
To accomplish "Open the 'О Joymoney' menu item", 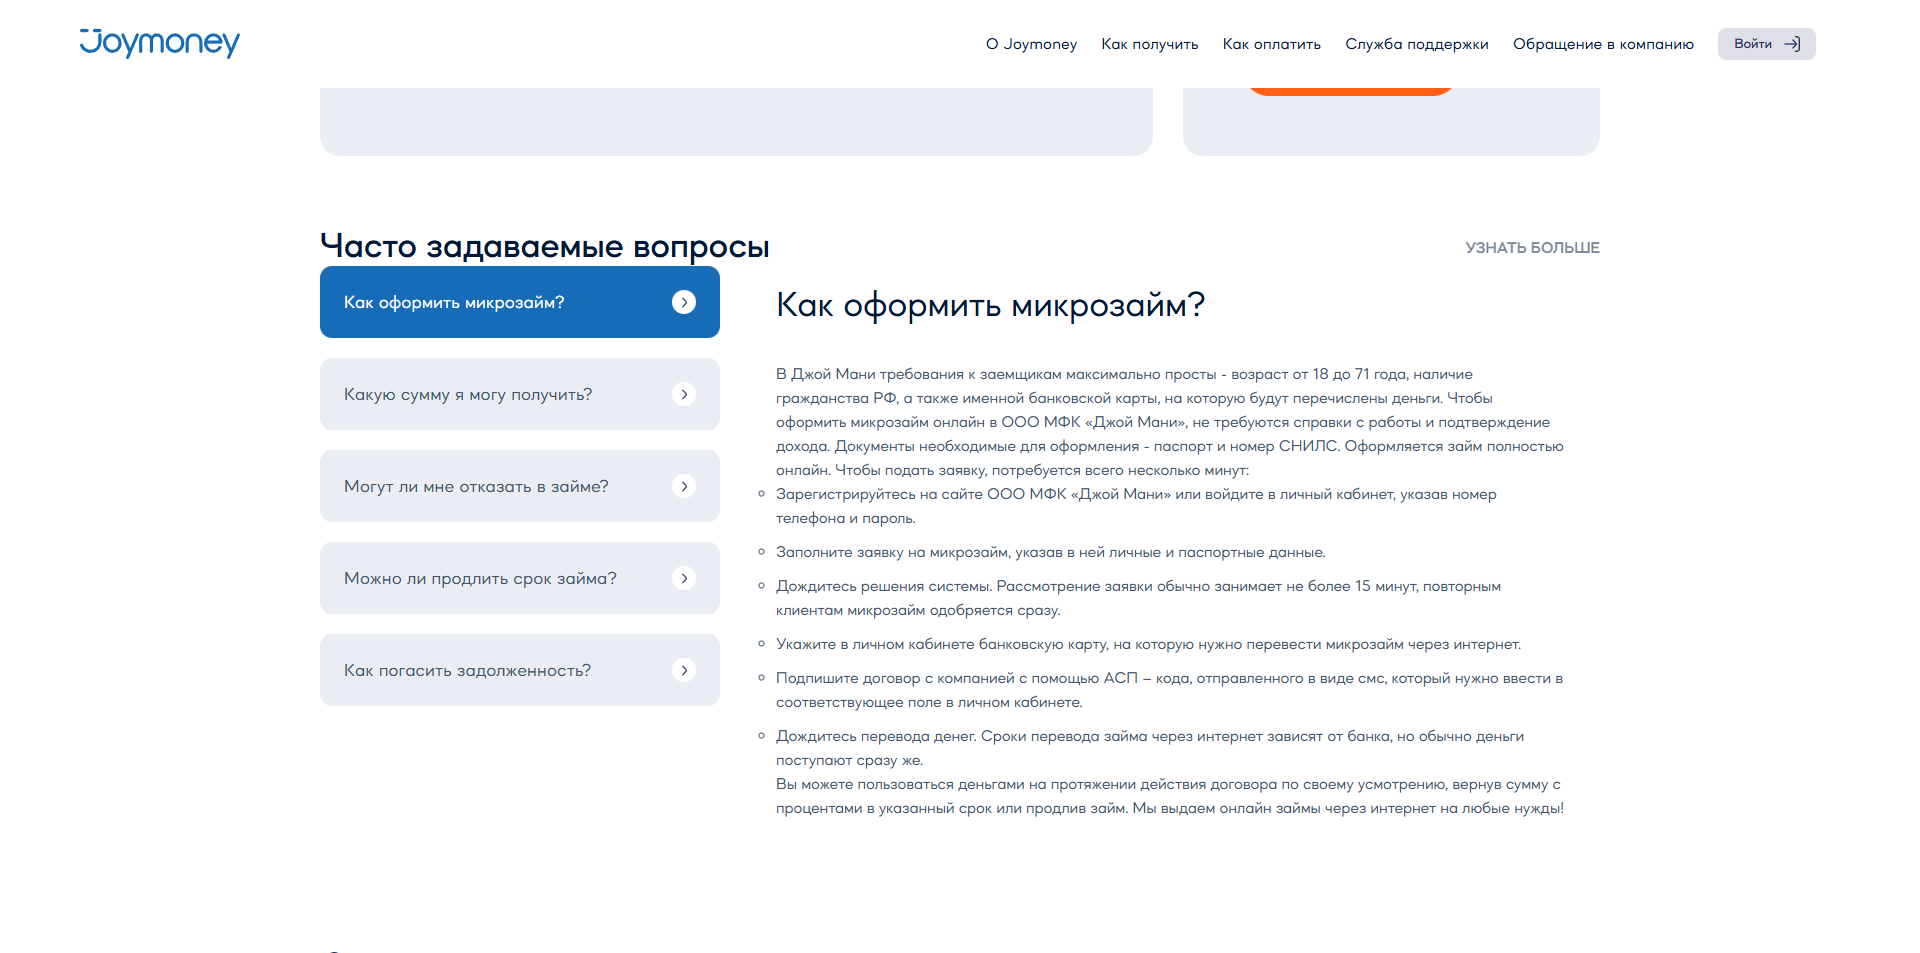I will click(x=1031, y=43).
